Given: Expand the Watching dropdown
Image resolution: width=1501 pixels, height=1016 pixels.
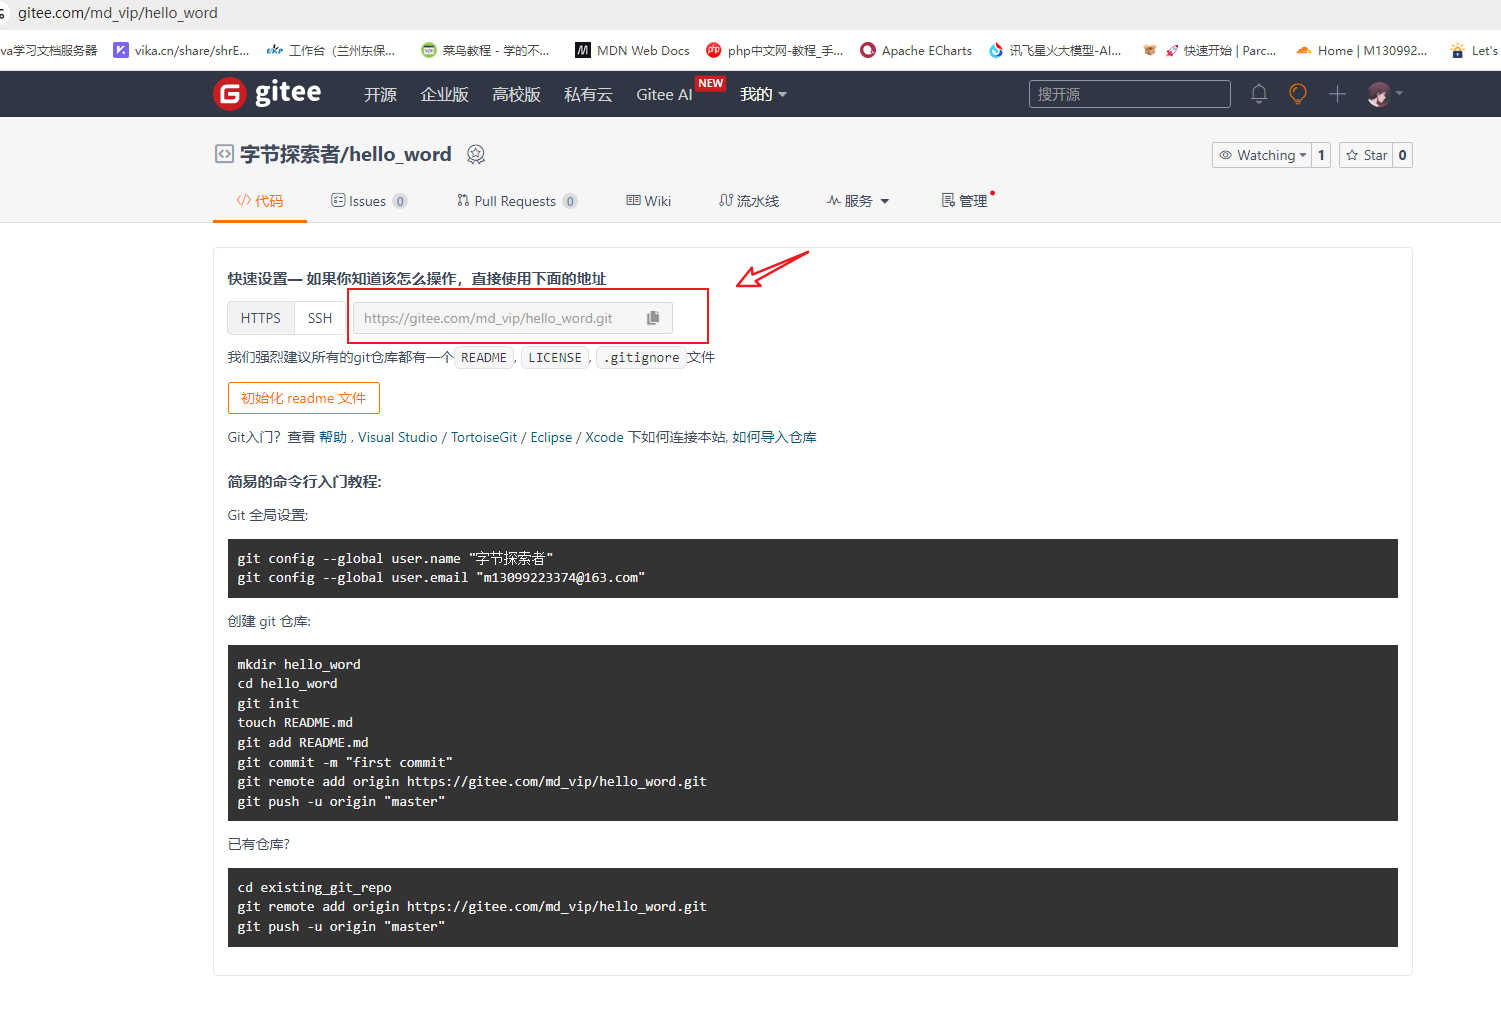Looking at the screenshot, I should tap(1262, 155).
